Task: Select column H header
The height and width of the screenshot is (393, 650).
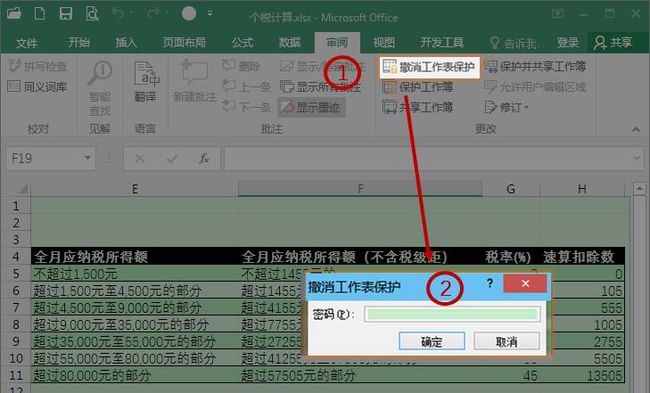Action: click(582, 189)
